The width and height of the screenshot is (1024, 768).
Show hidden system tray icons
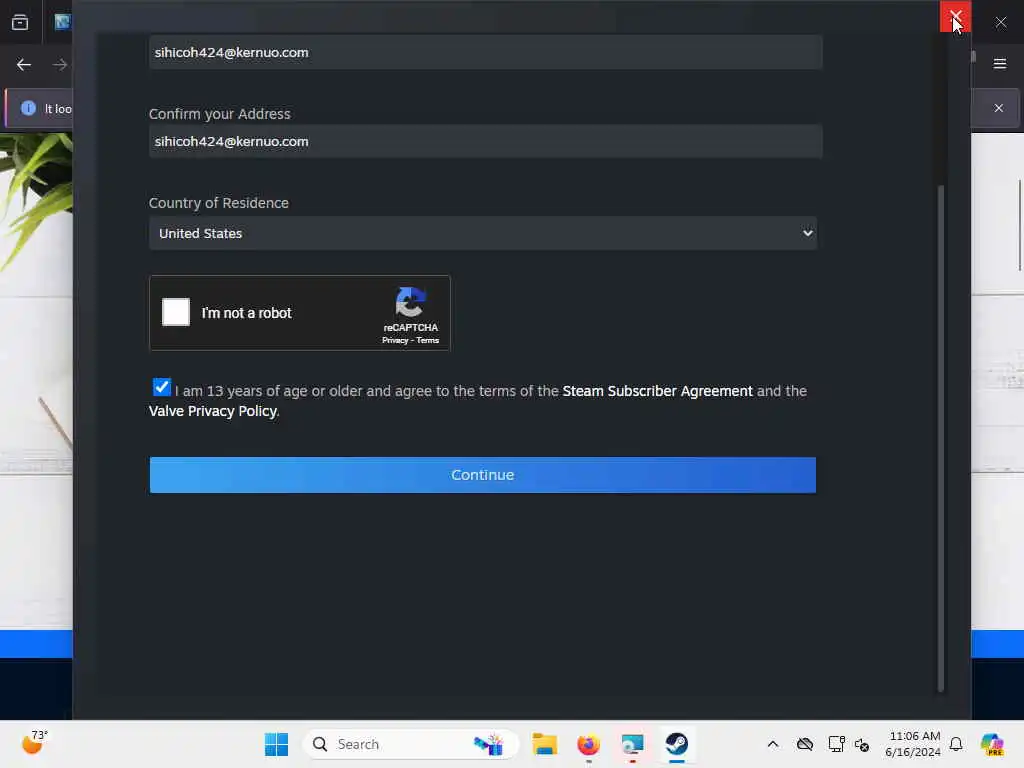coord(773,744)
